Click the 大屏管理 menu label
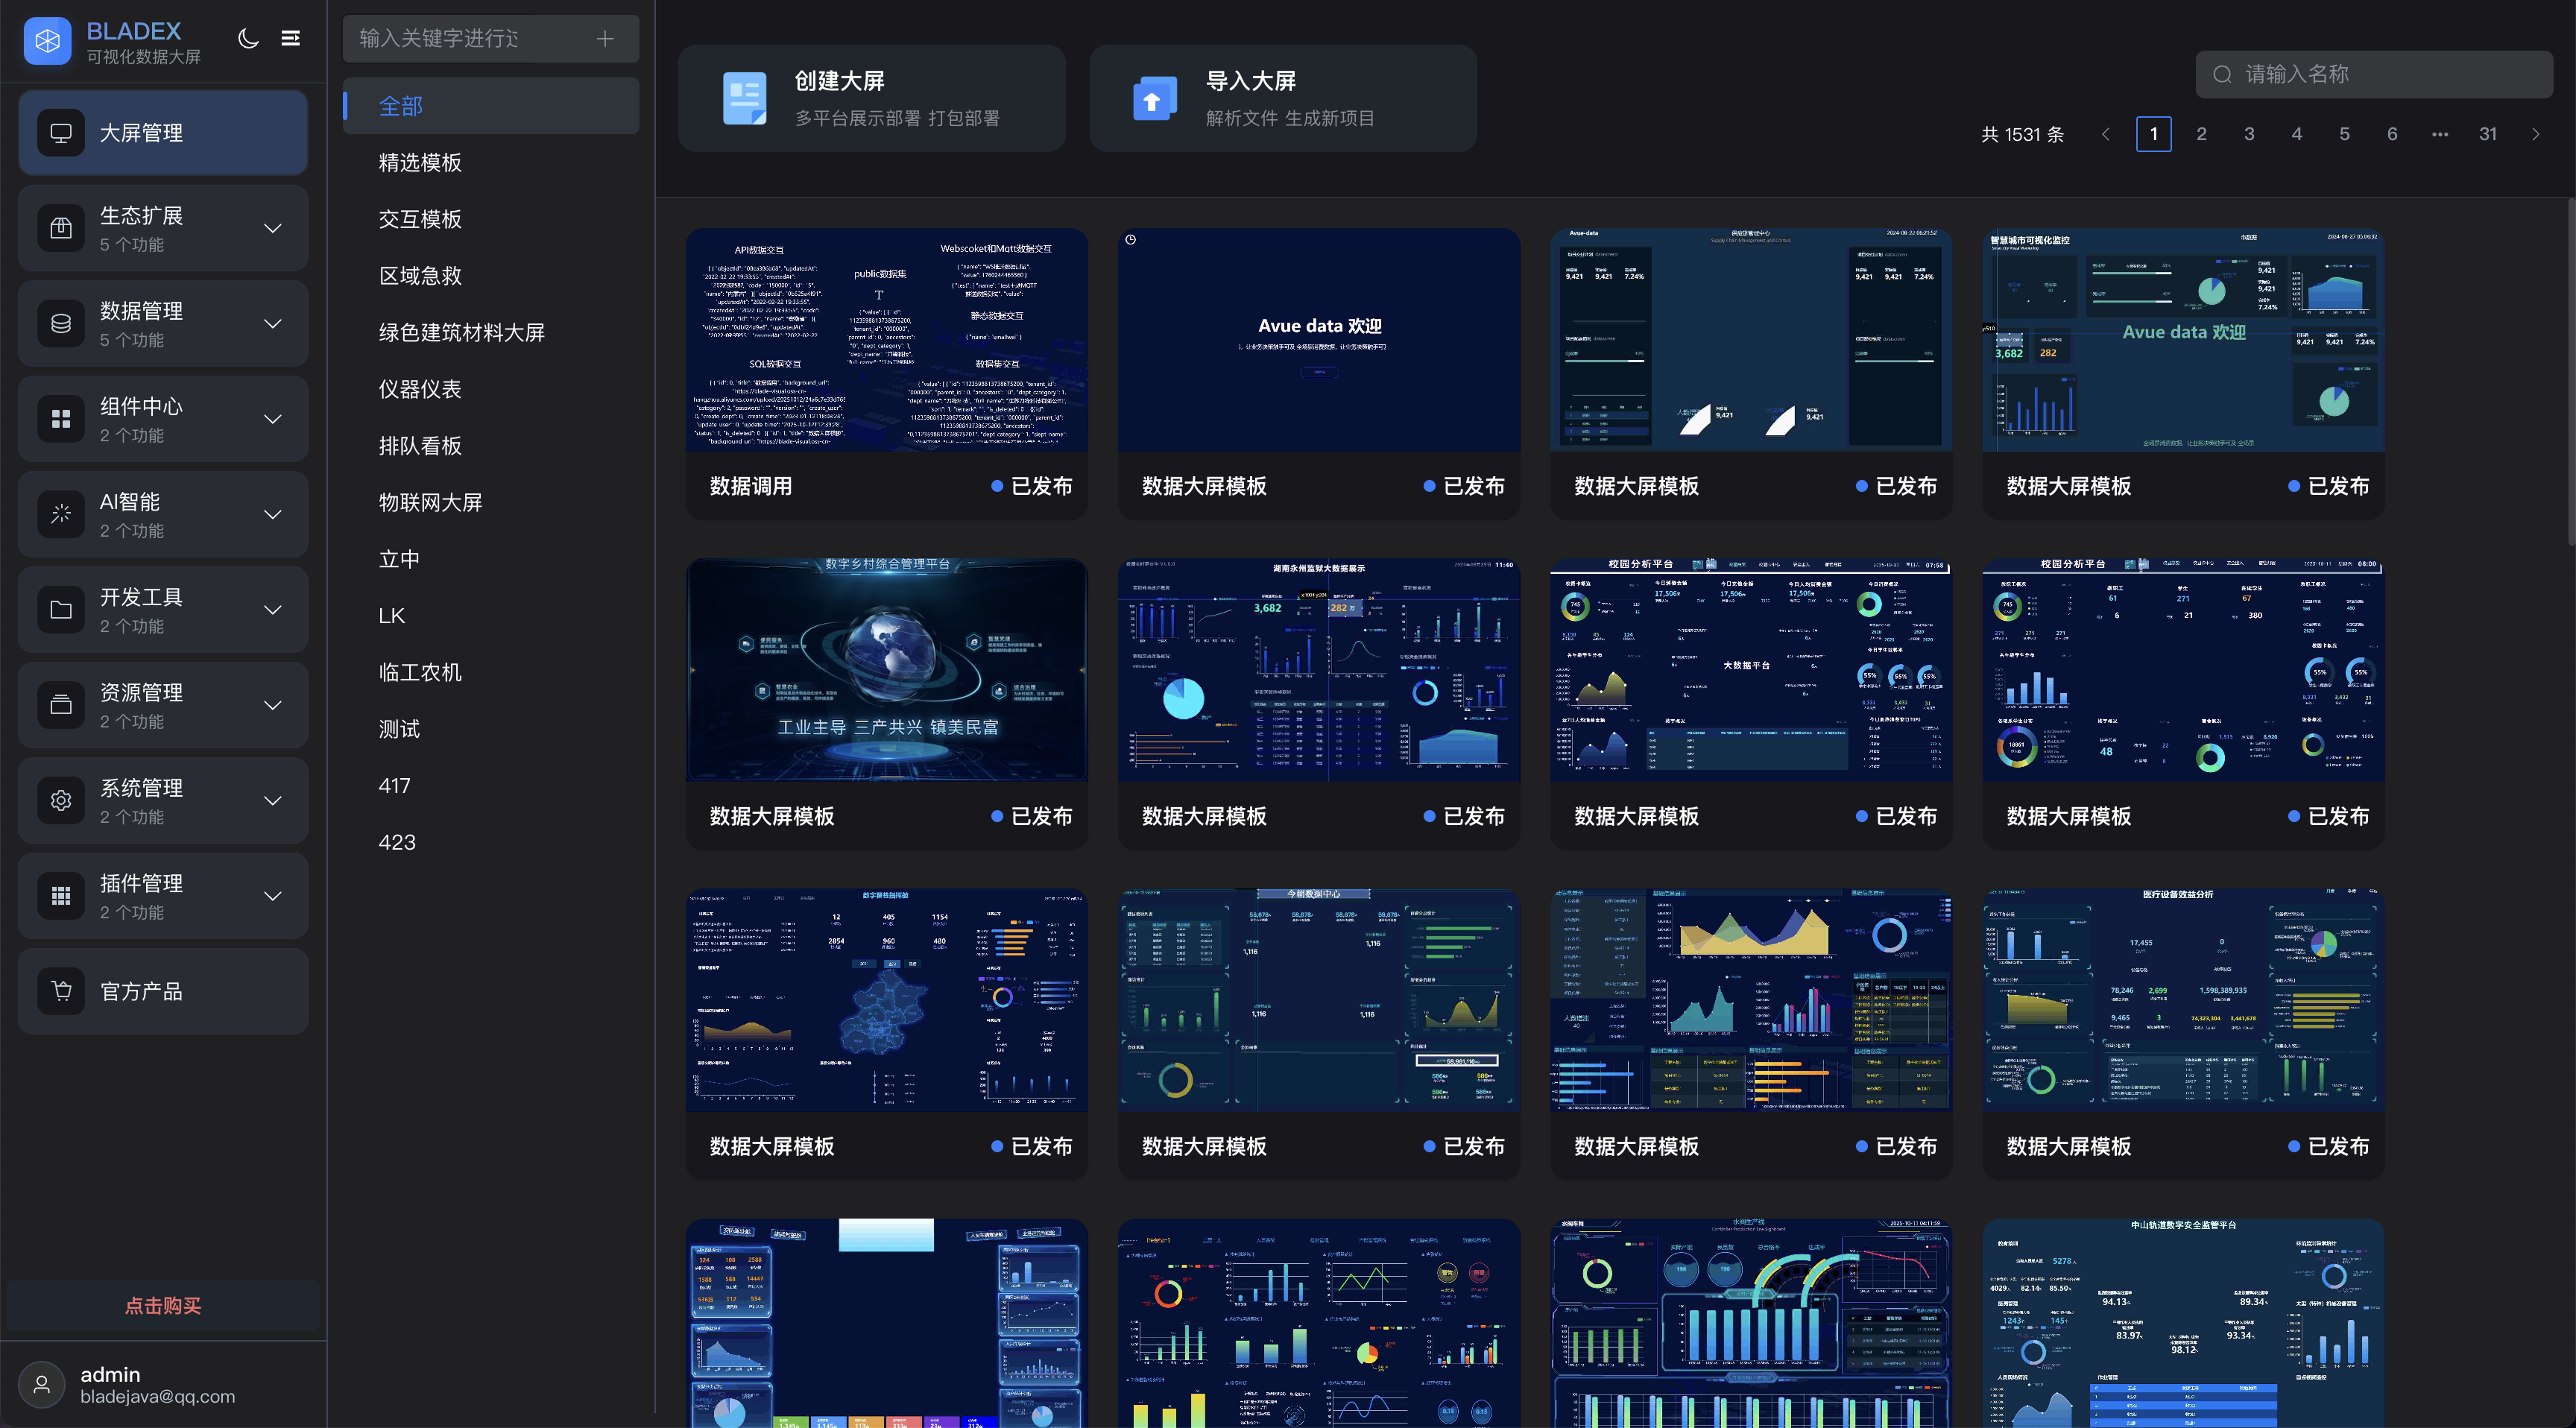 (141, 133)
